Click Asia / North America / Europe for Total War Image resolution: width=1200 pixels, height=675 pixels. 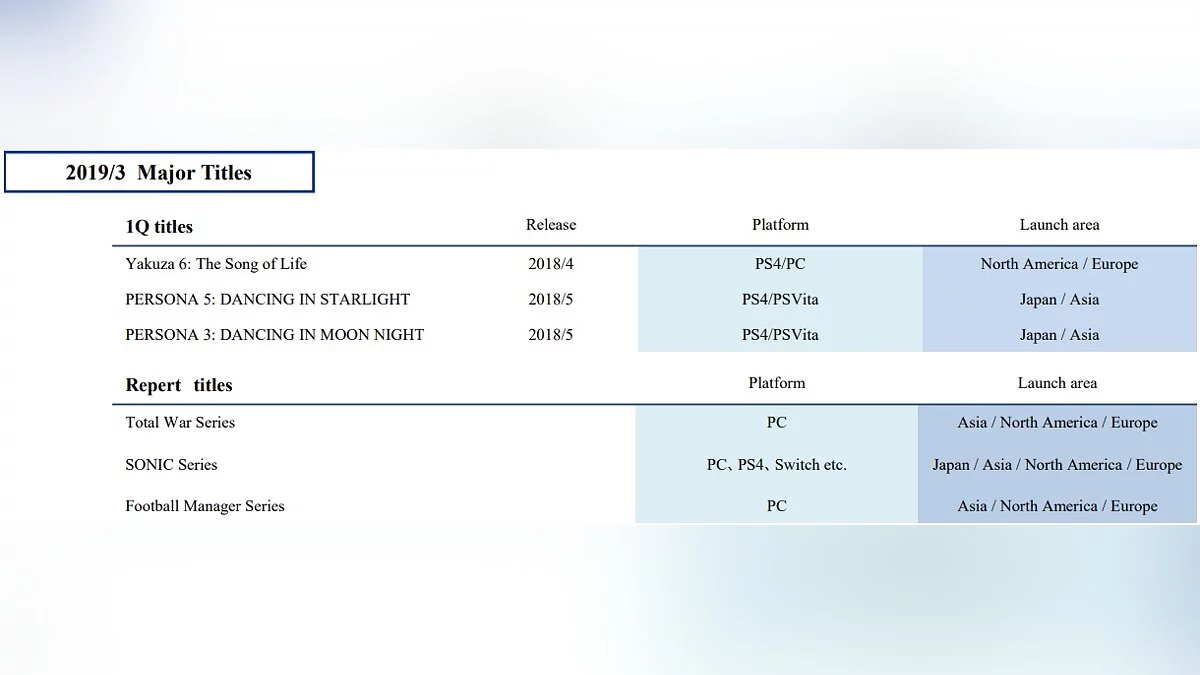pos(1057,422)
